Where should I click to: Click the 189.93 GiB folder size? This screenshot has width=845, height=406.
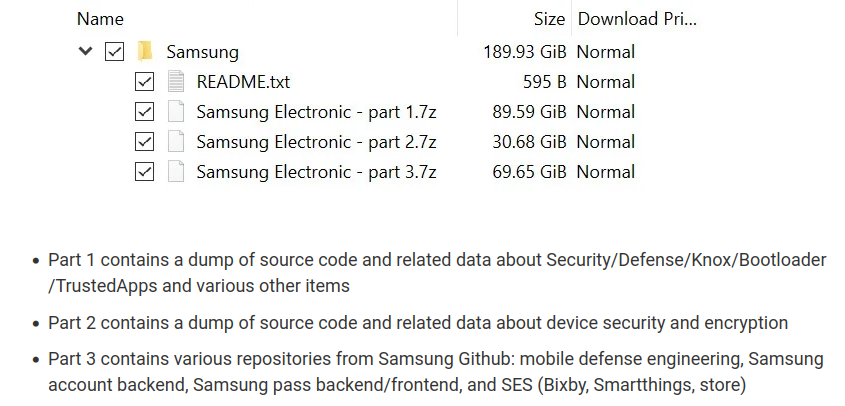point(525,51)
